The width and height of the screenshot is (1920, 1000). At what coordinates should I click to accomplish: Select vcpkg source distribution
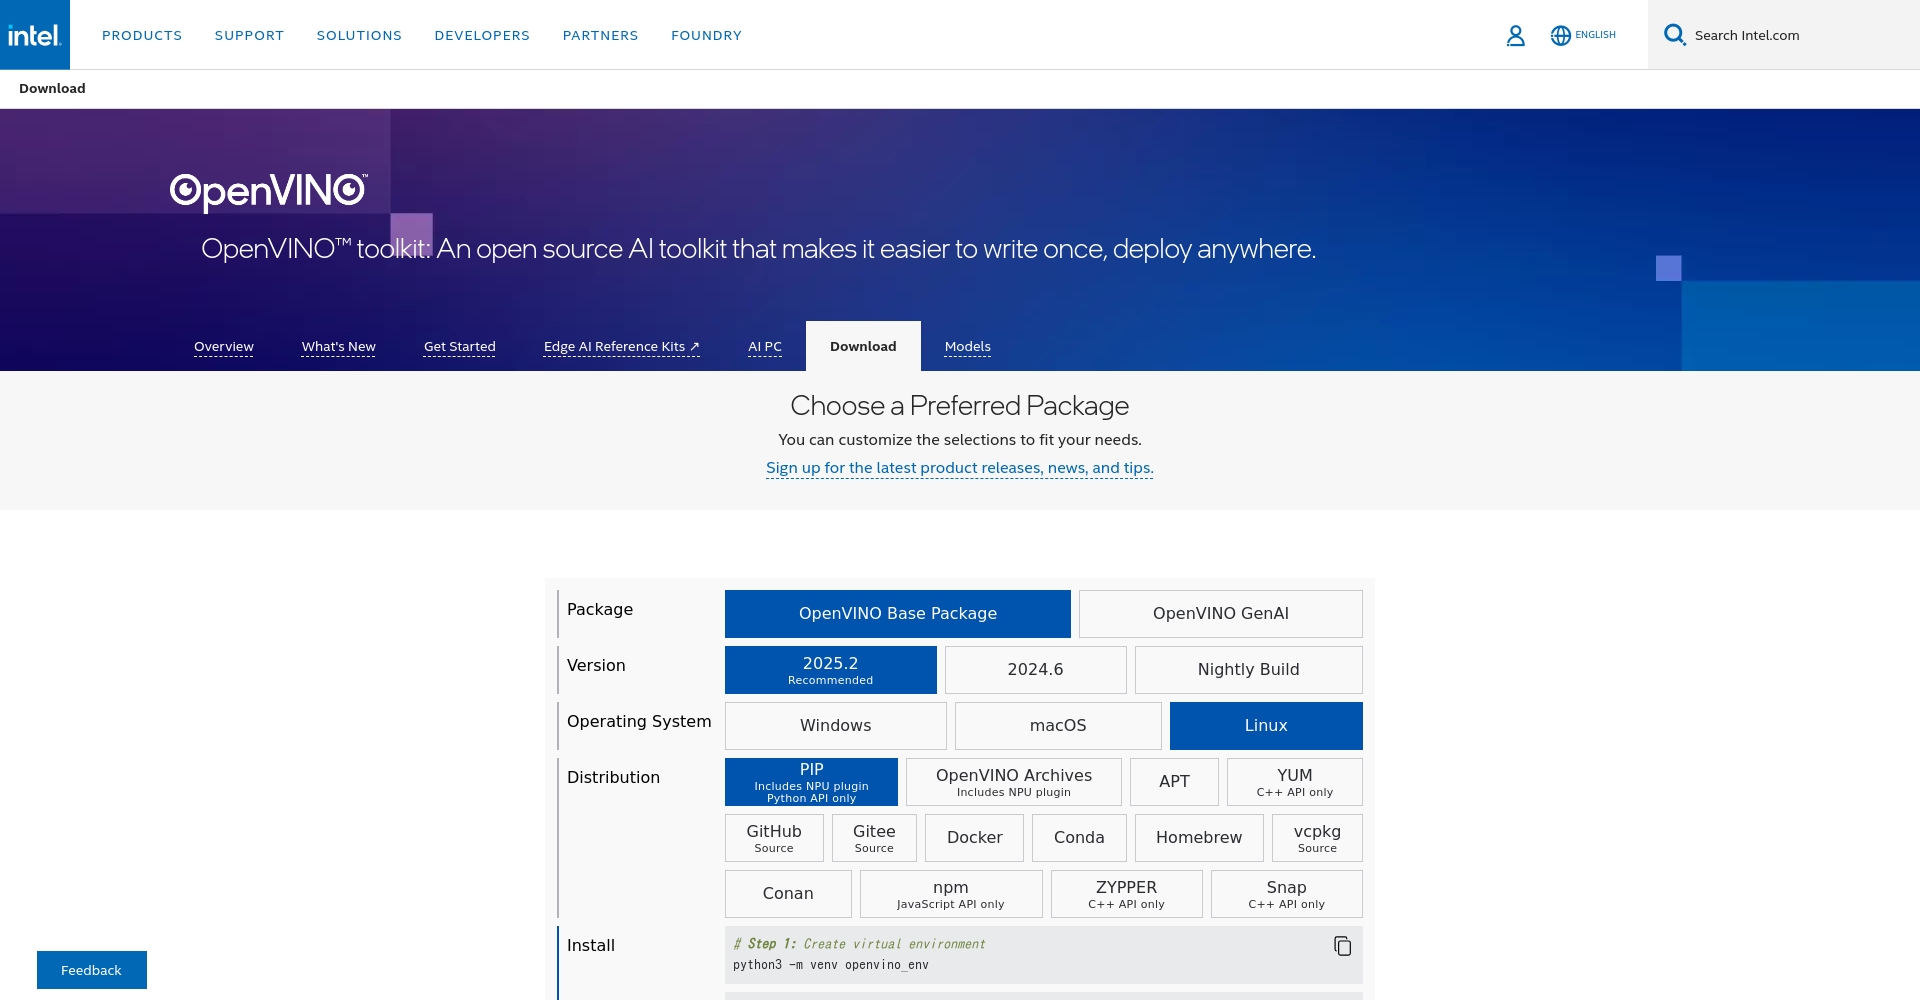pos(1317,838)
